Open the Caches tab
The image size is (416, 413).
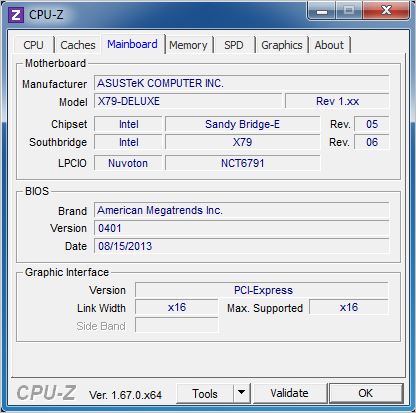tap(78, 45)
